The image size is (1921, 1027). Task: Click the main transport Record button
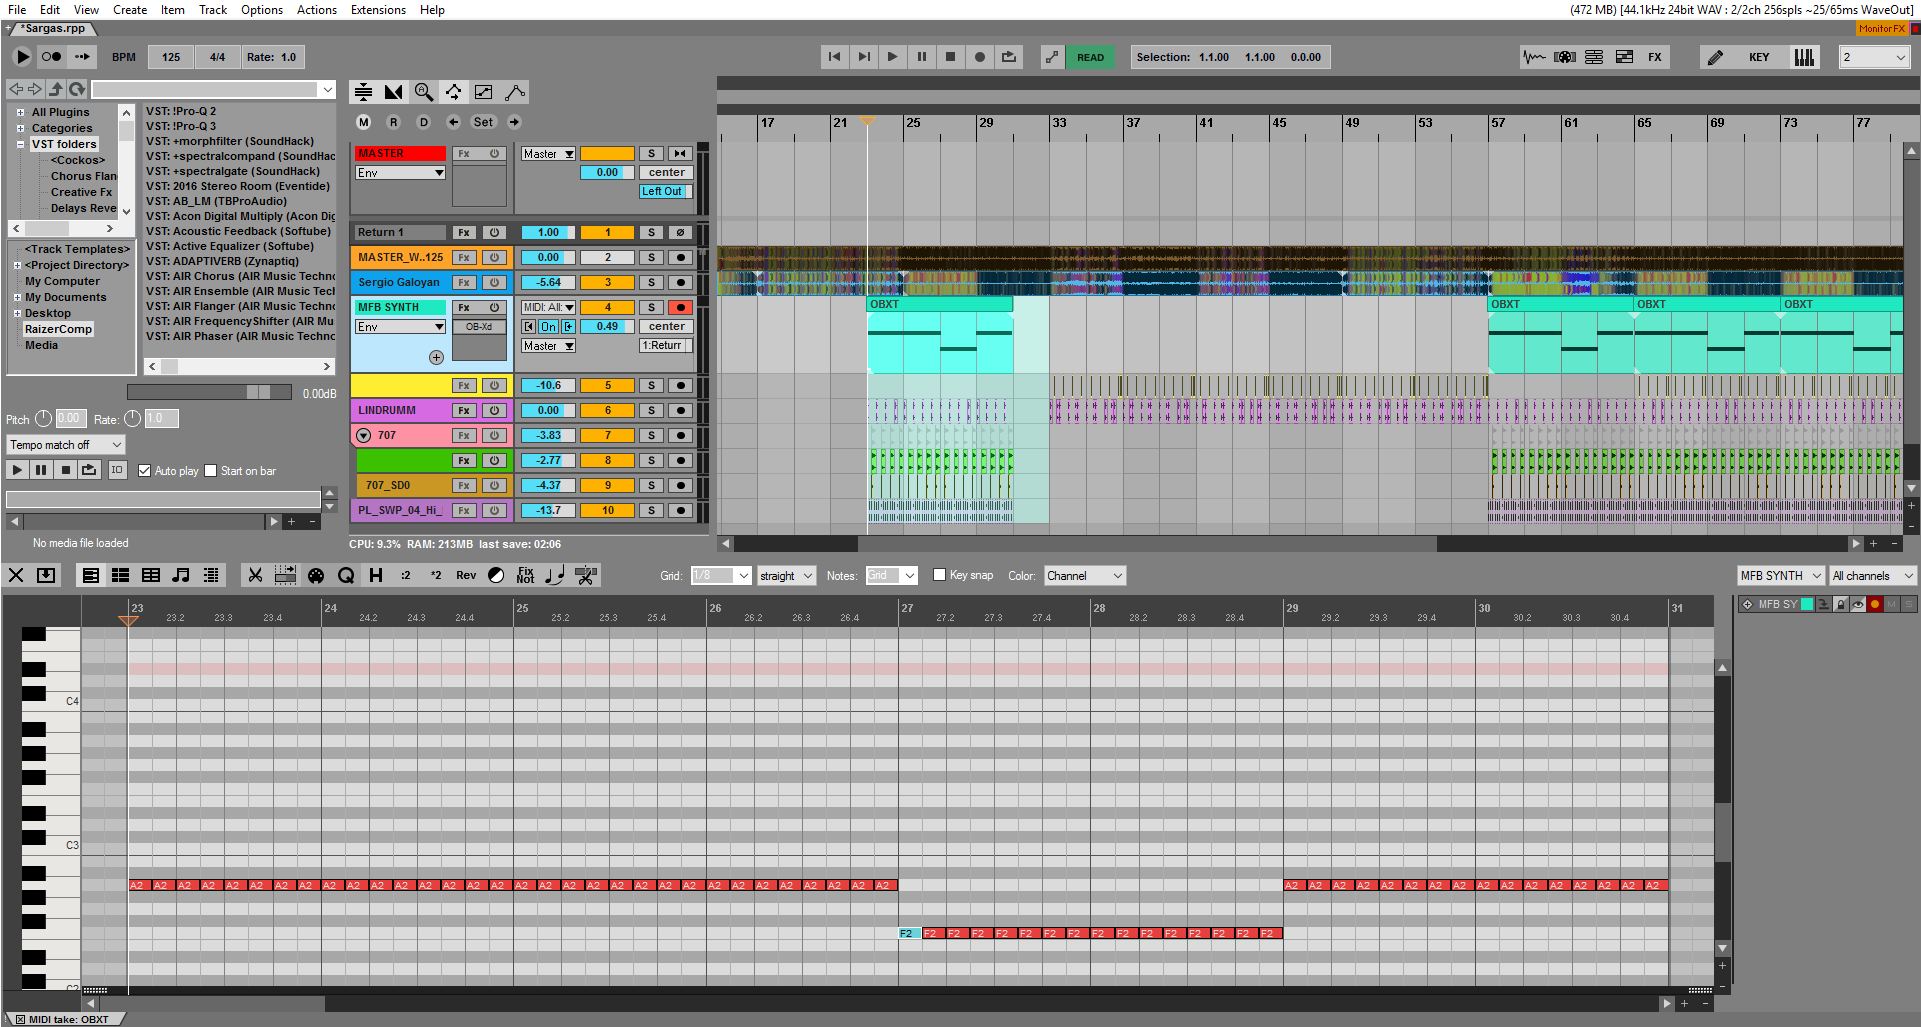pos(980,57)
